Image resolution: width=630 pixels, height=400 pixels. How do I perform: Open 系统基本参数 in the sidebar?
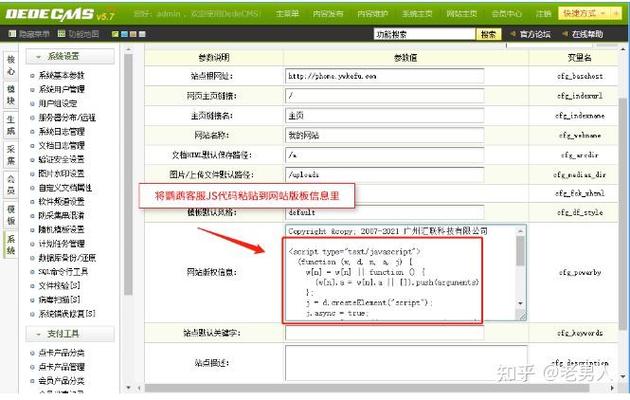point(61,75)
